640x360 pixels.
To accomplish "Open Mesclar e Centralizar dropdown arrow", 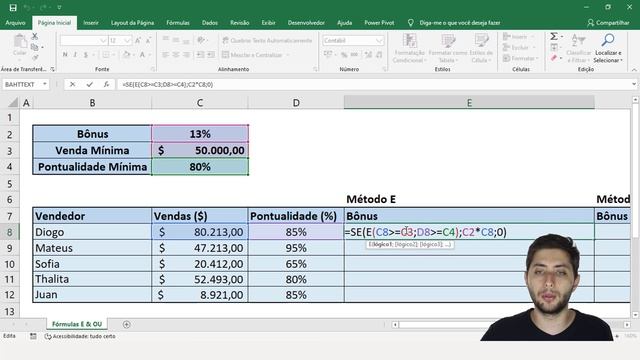I will coord(288,55).
